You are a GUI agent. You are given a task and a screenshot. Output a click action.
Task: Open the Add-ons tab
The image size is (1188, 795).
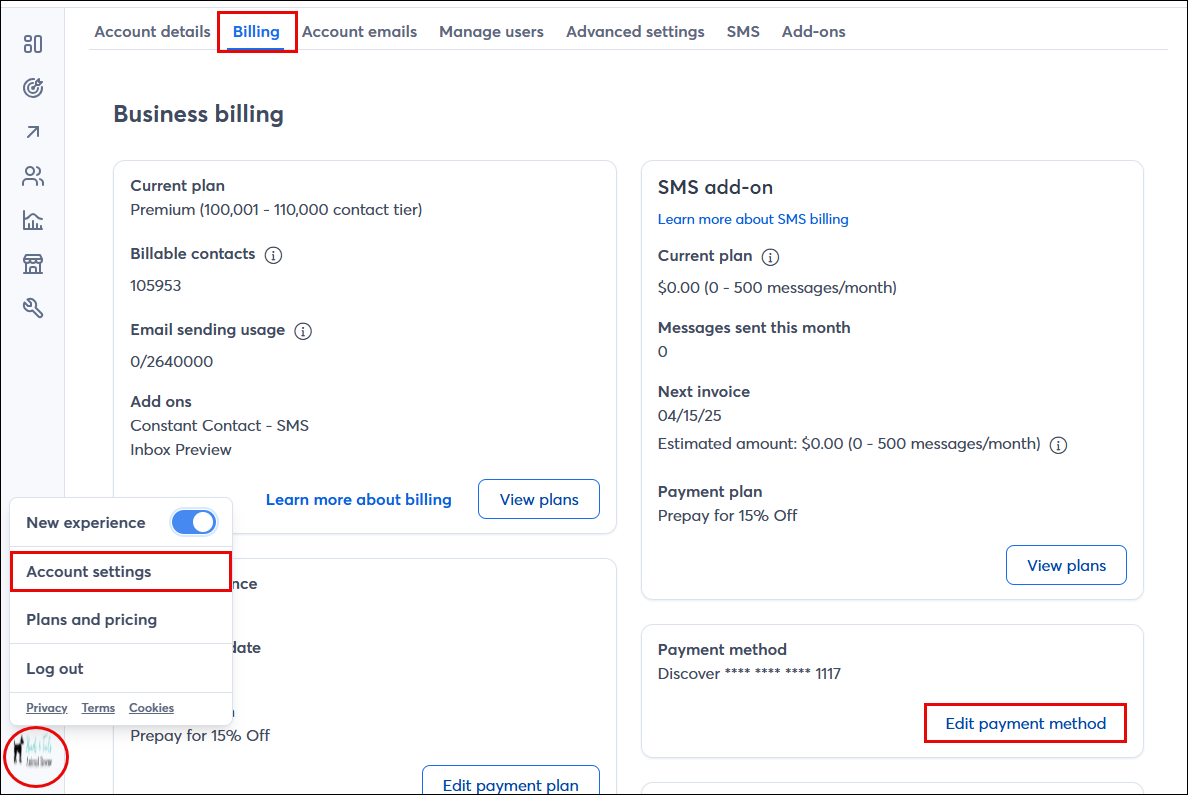(x=813, y=32)
